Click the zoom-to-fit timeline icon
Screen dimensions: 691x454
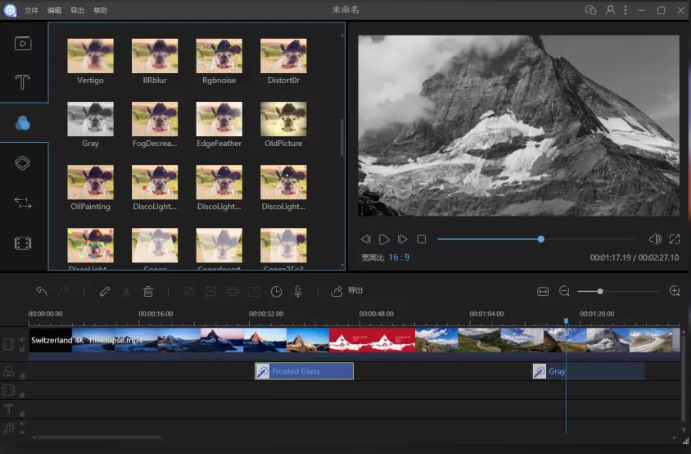tap(543, 291)
